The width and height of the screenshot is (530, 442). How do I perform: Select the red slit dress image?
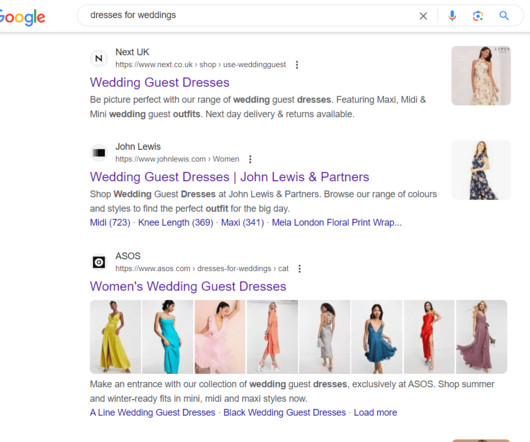tap(429, 337)
